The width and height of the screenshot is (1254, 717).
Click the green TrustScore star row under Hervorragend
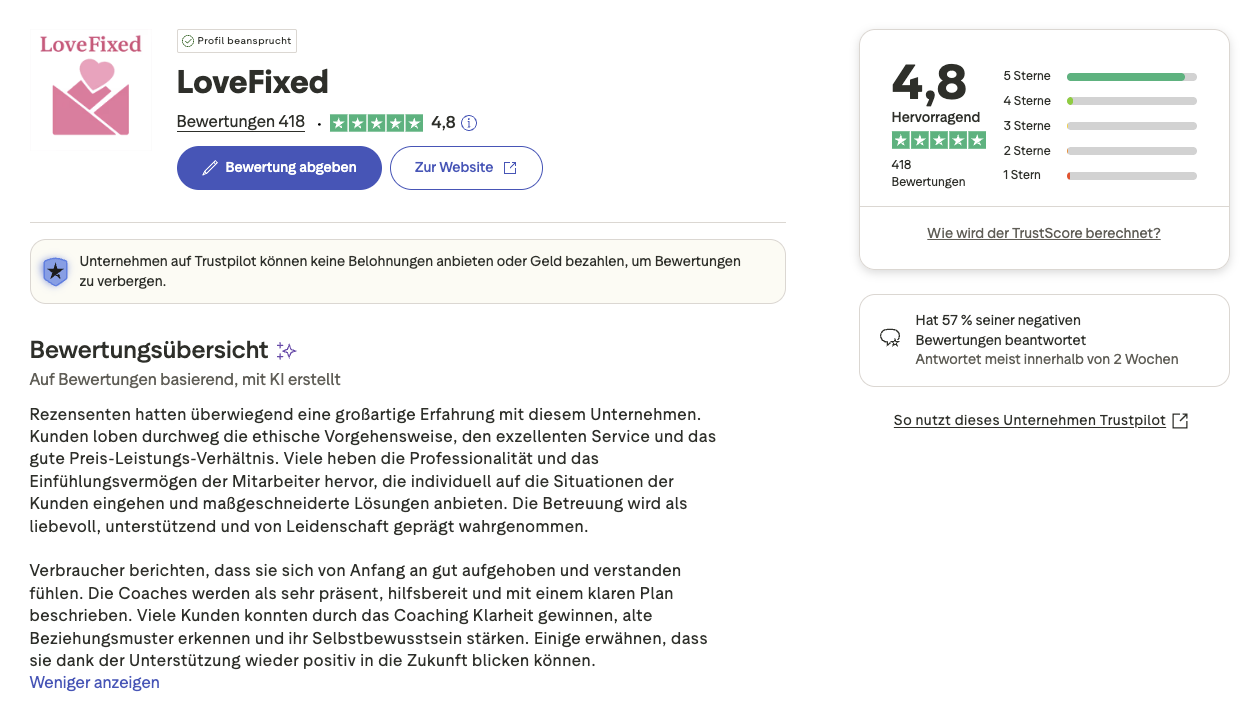[939, 140]
